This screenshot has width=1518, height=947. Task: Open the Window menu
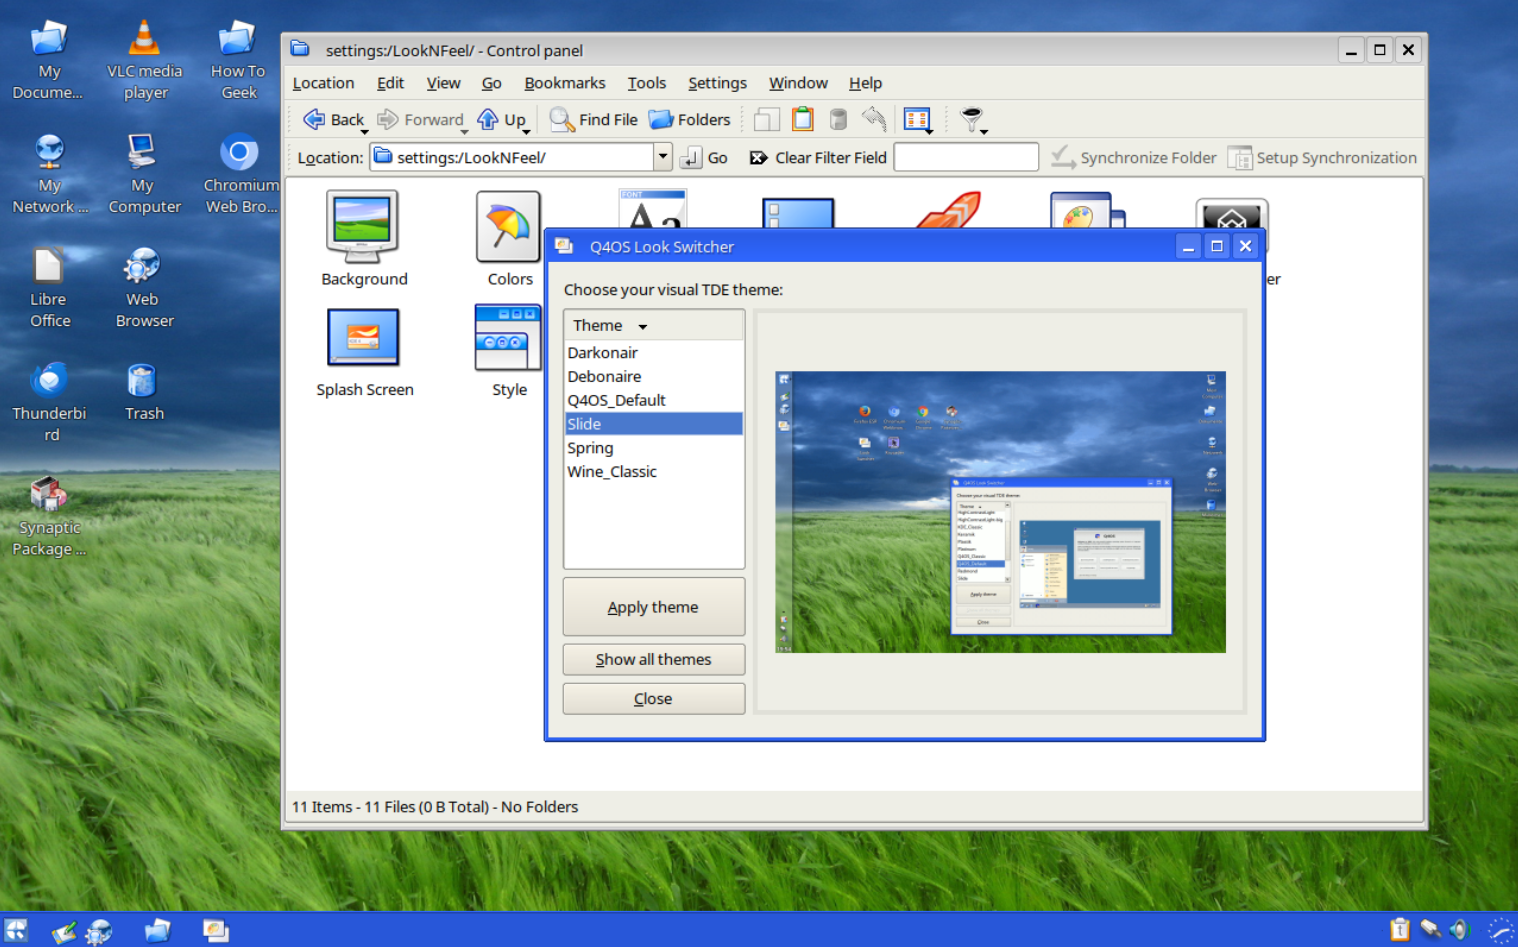[x=798, y=83]
